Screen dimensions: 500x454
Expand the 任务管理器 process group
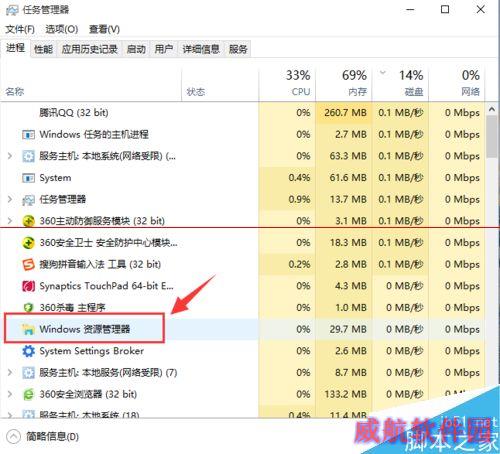click(x=10, y=199)
